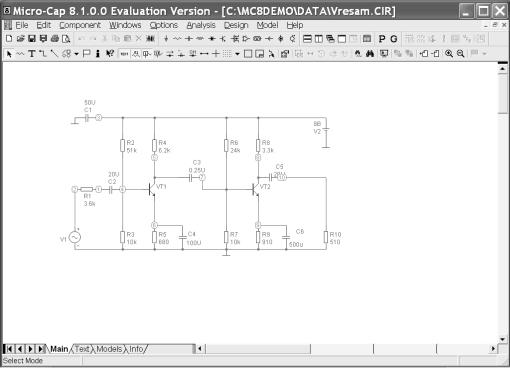510x368 pixels.
Task: Click the Zoom In magnifier
Action: point(449,54)
